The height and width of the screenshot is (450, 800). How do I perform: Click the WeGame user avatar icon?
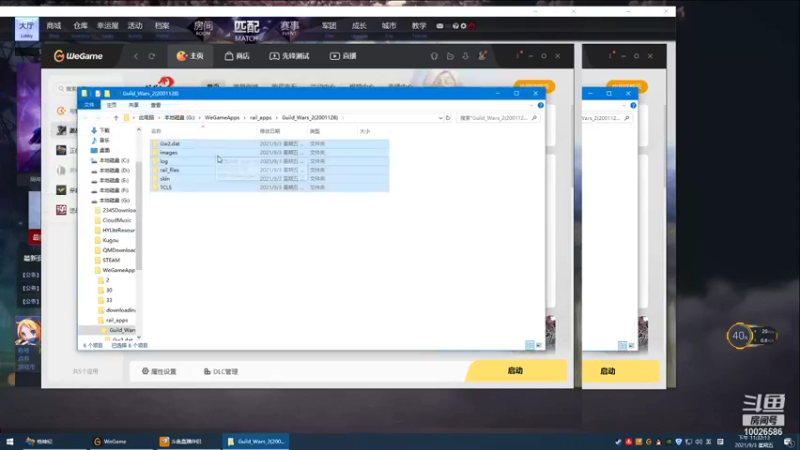pos(482,56)
